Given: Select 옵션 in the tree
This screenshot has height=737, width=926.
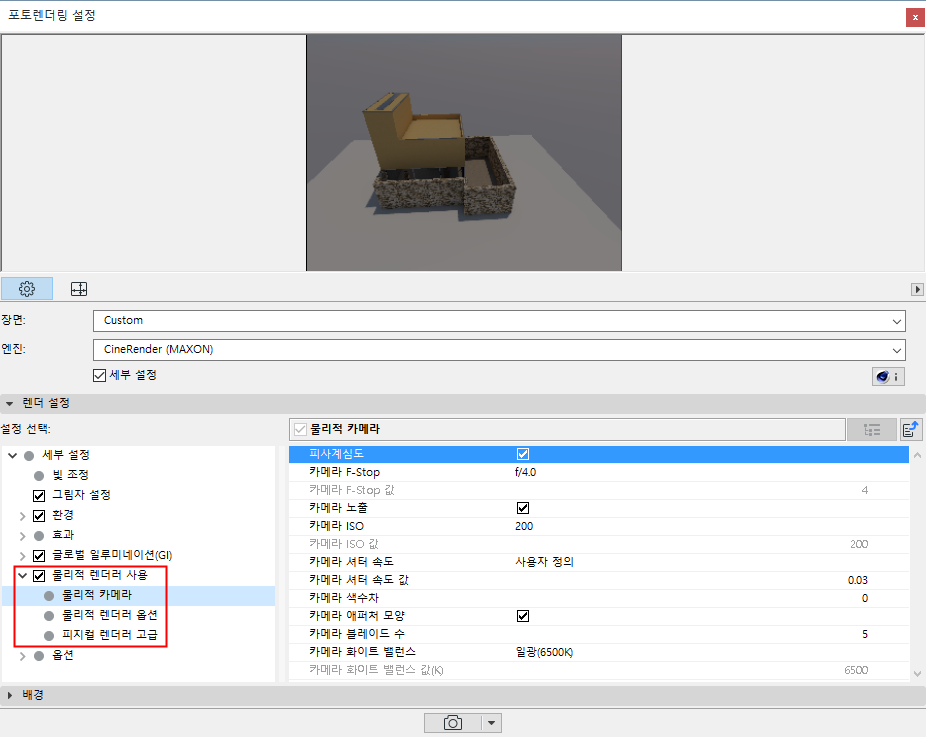Looking at the screenshot, I should (x=63, y=656).
